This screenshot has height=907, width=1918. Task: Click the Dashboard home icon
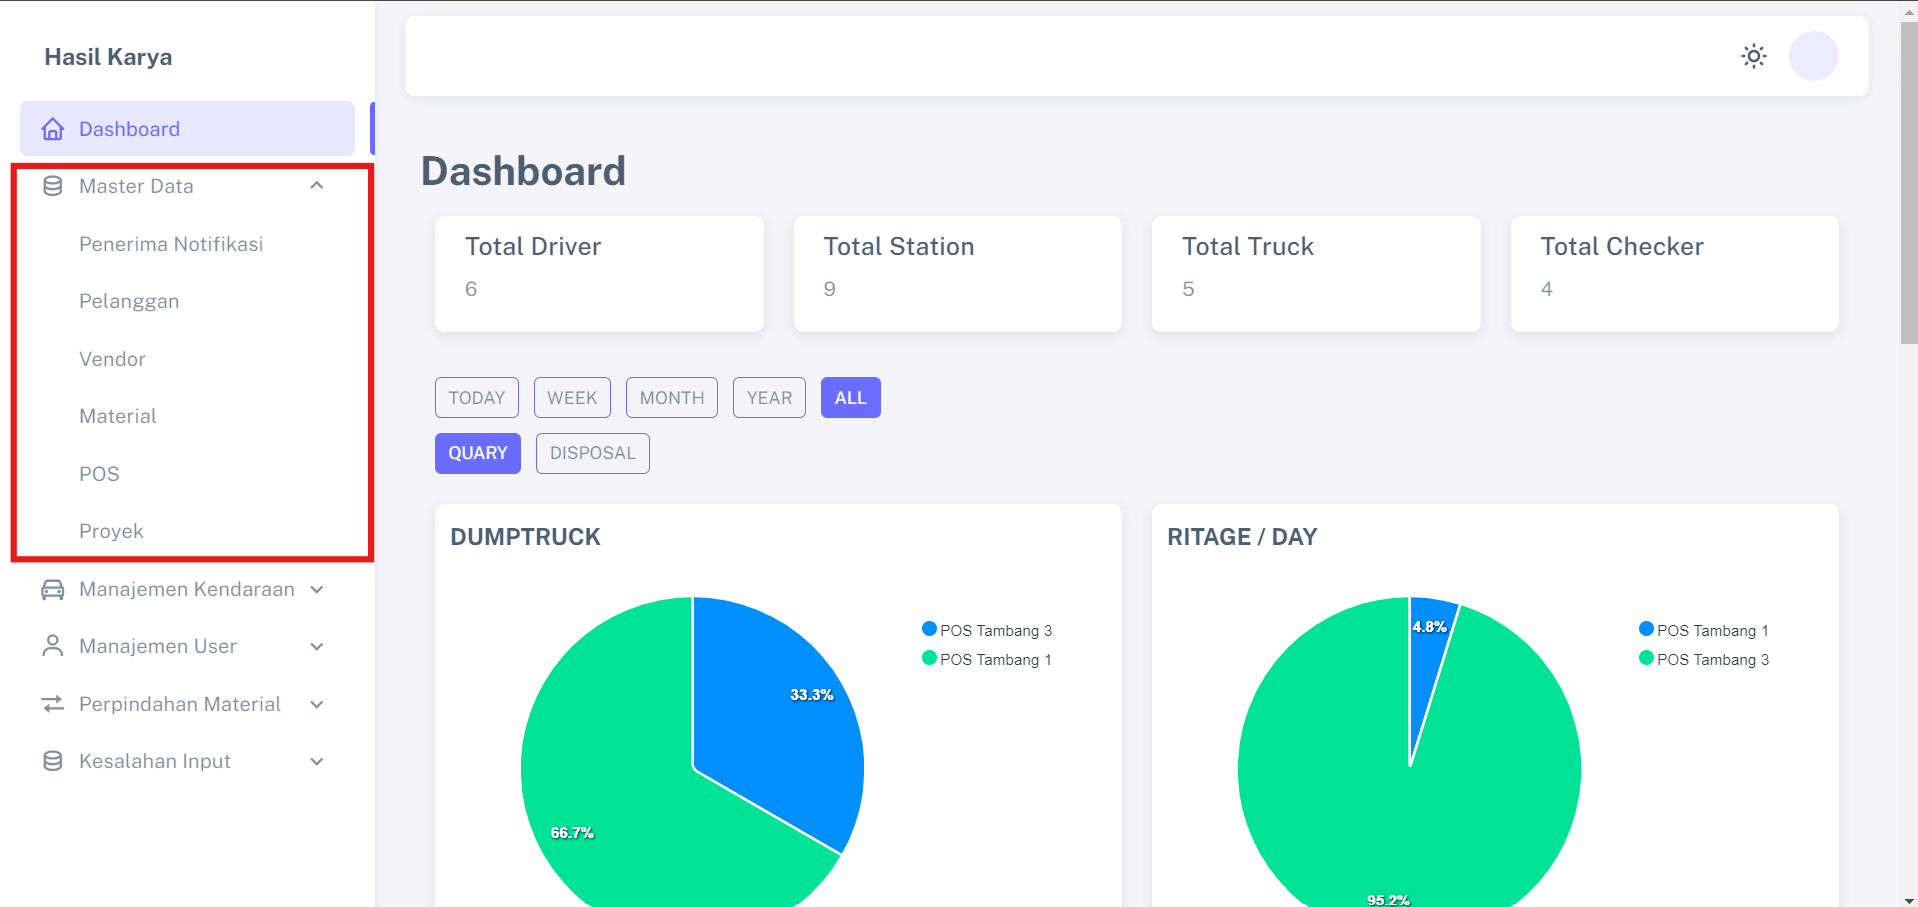click(53, 129)
